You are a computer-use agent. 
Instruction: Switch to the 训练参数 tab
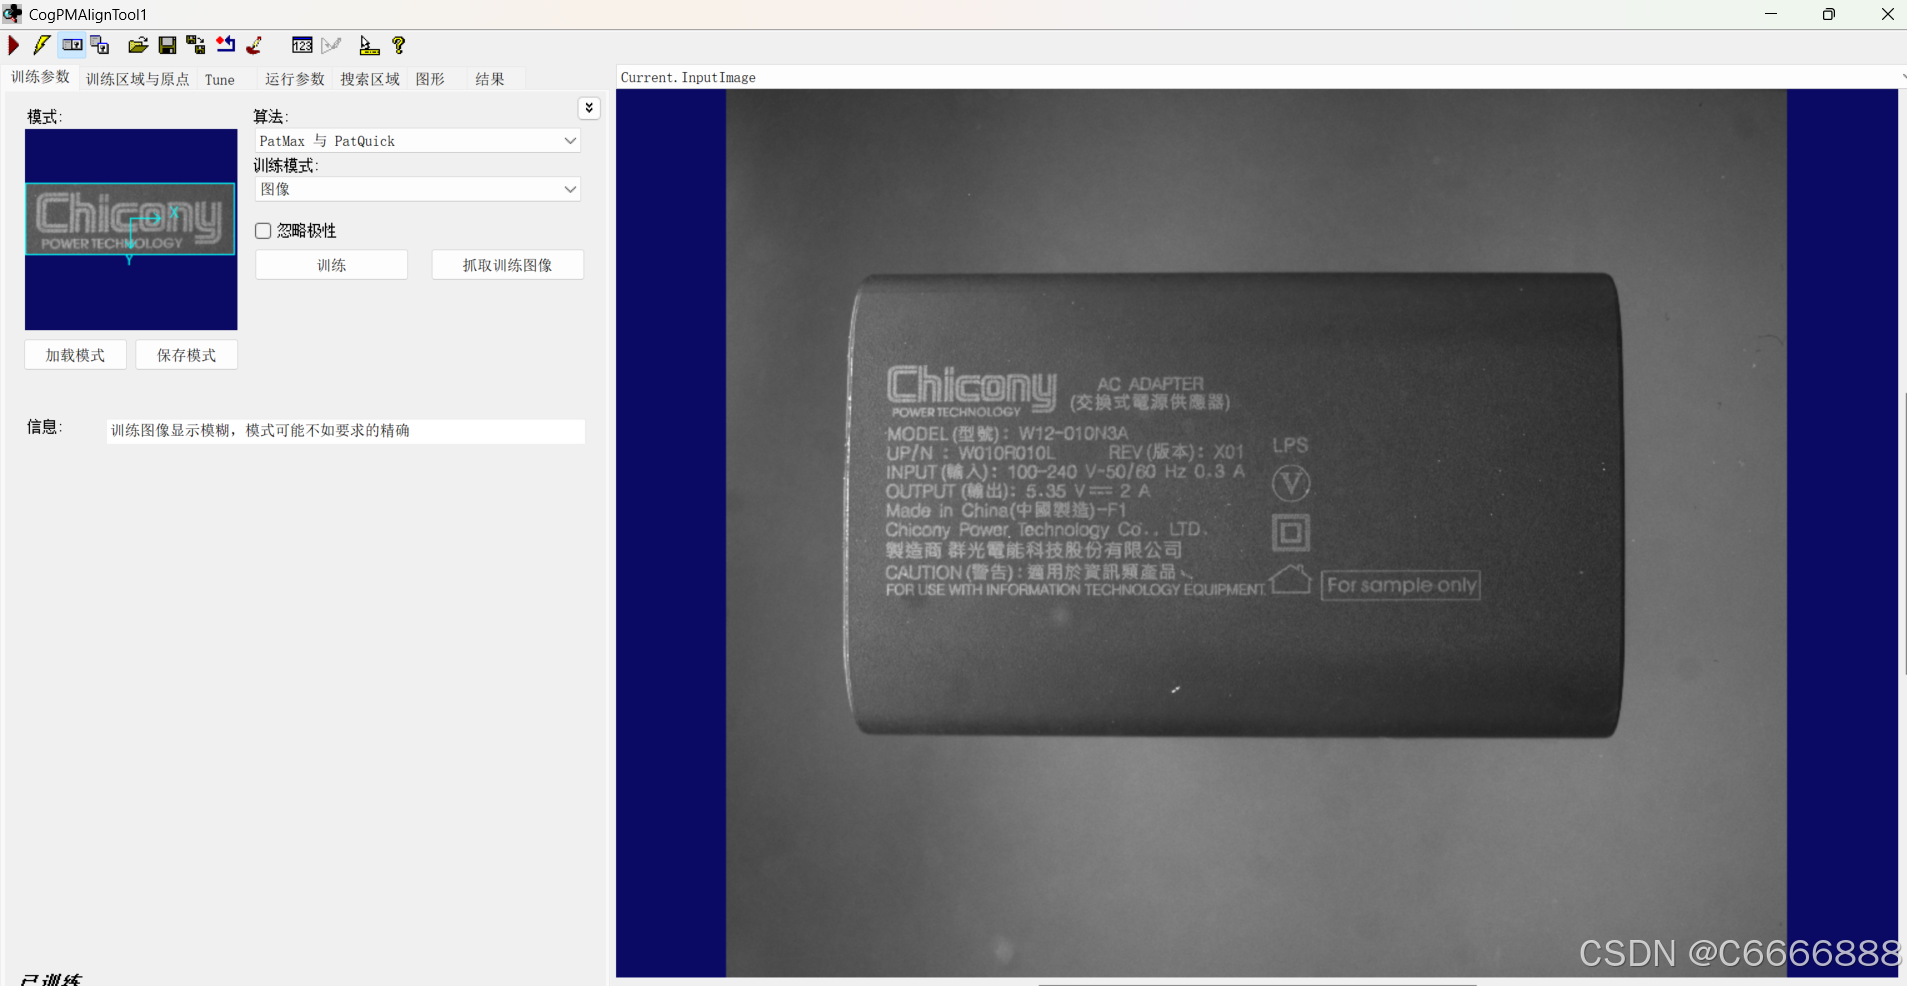pyautogui.click(x=41, y=77)
